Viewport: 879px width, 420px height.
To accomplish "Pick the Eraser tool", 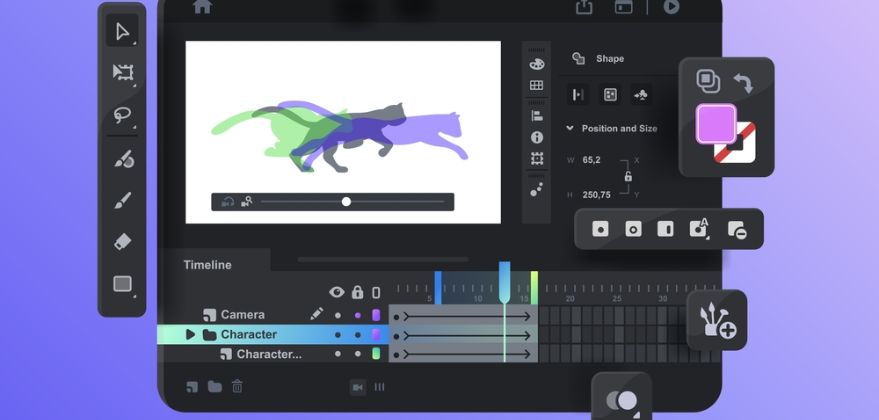I will click(122, 241).
